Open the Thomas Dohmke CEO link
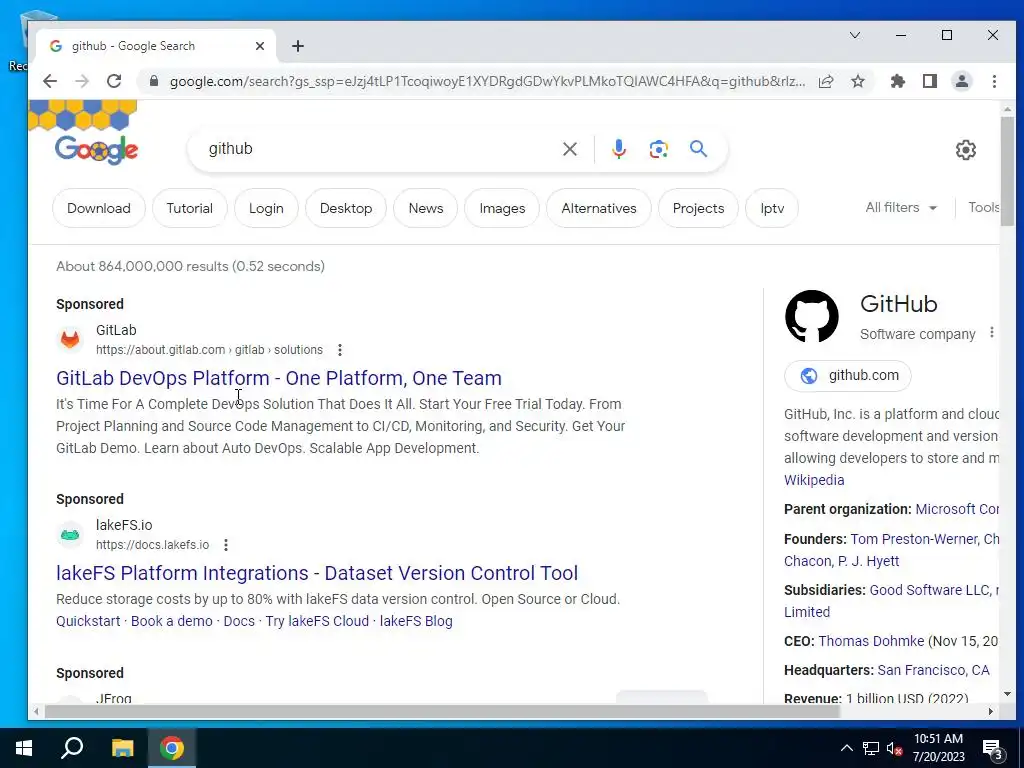 (x=871, y=641)
